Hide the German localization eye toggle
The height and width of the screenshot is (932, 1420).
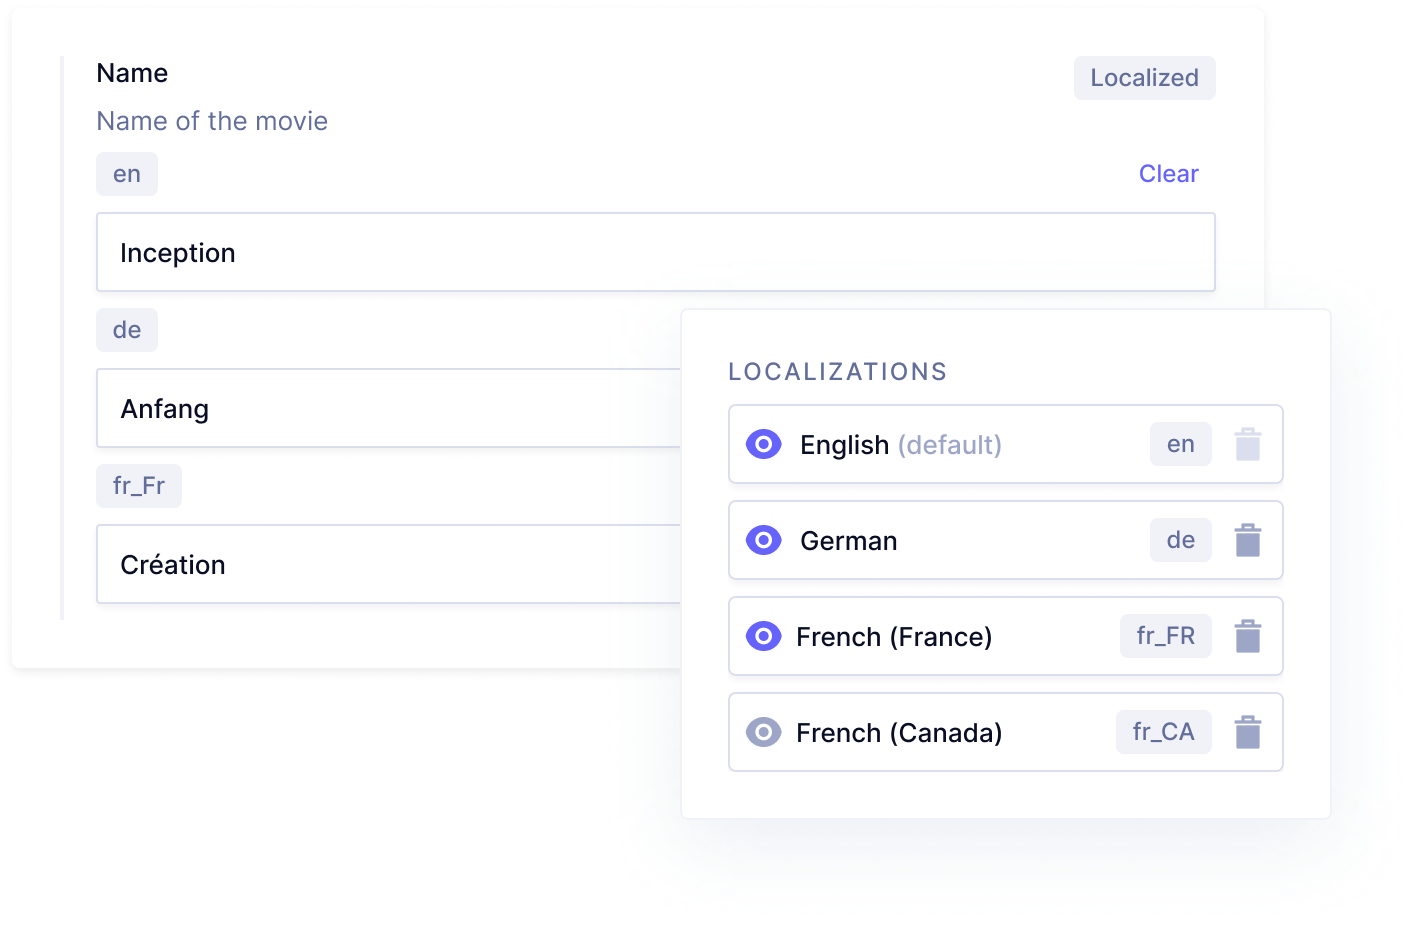pos(764,540)
